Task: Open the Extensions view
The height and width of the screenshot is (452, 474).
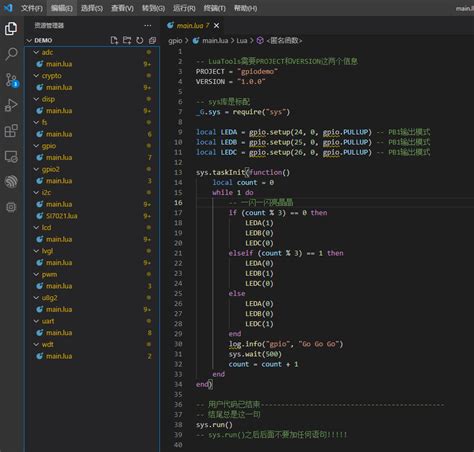Action: coord(11,131)
